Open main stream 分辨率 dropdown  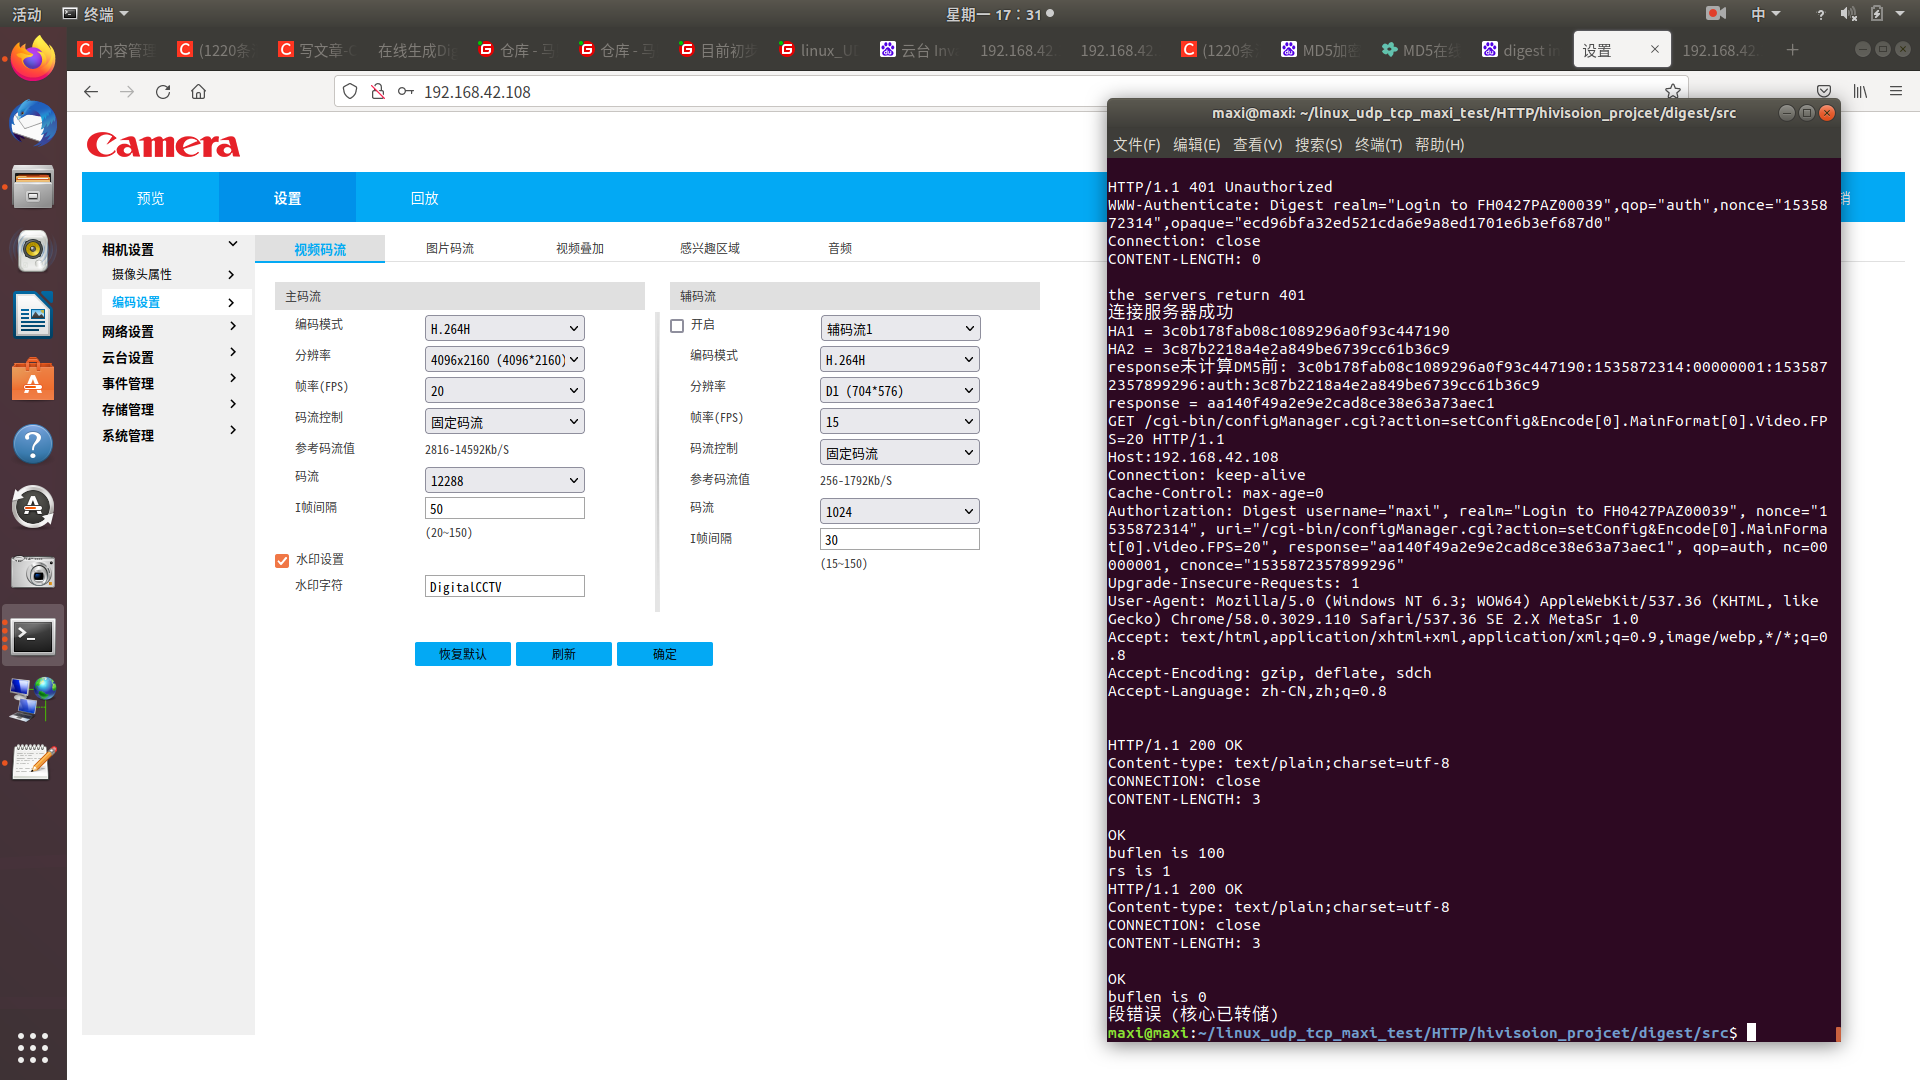pyautogui.click(x=504, y=360)
